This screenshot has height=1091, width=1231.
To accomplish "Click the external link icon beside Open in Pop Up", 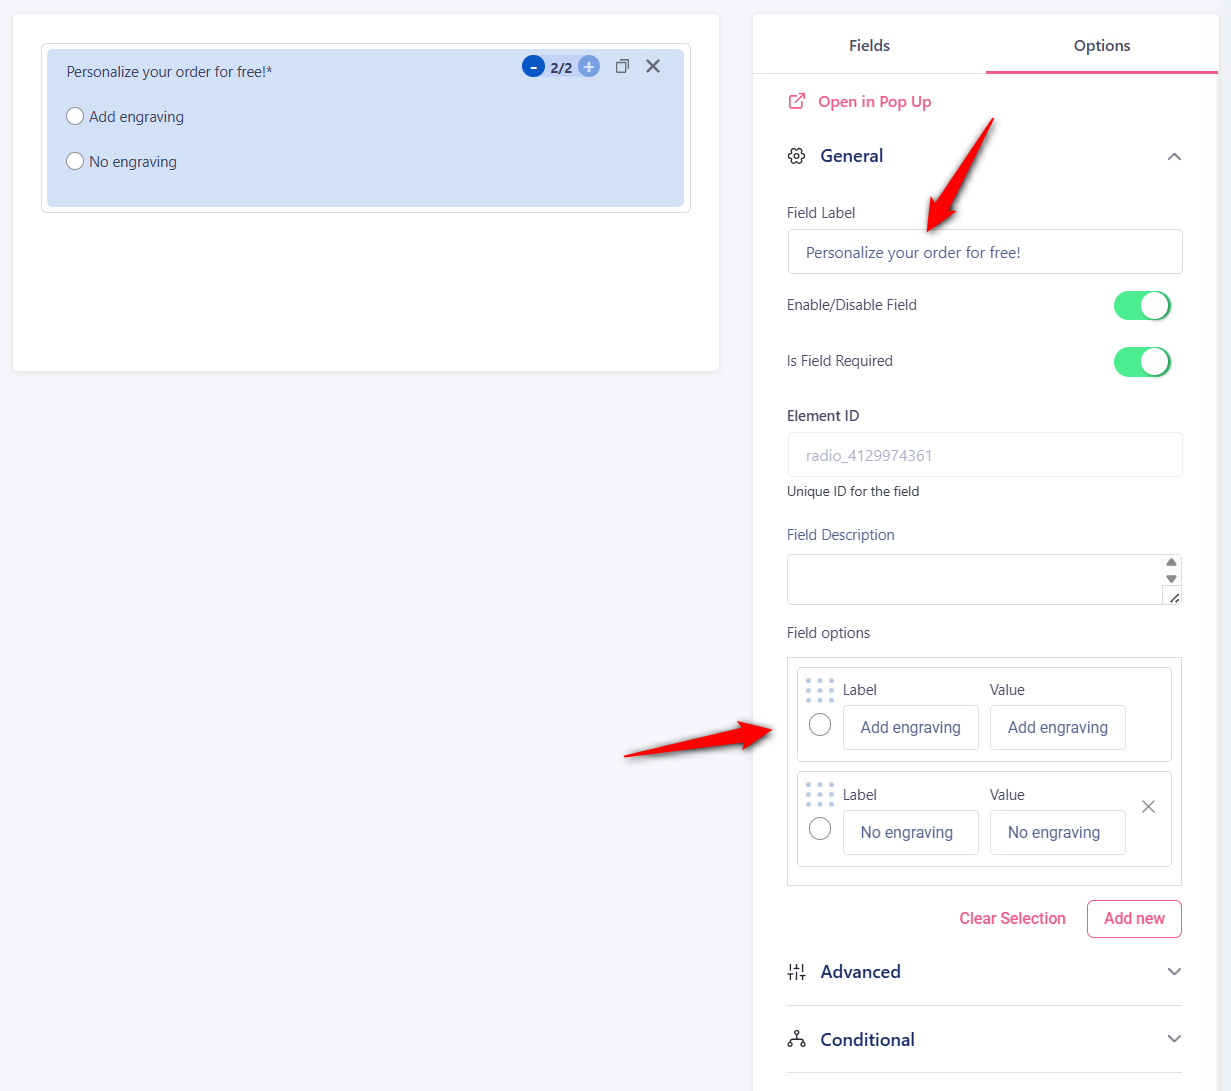I will (795, 101).
